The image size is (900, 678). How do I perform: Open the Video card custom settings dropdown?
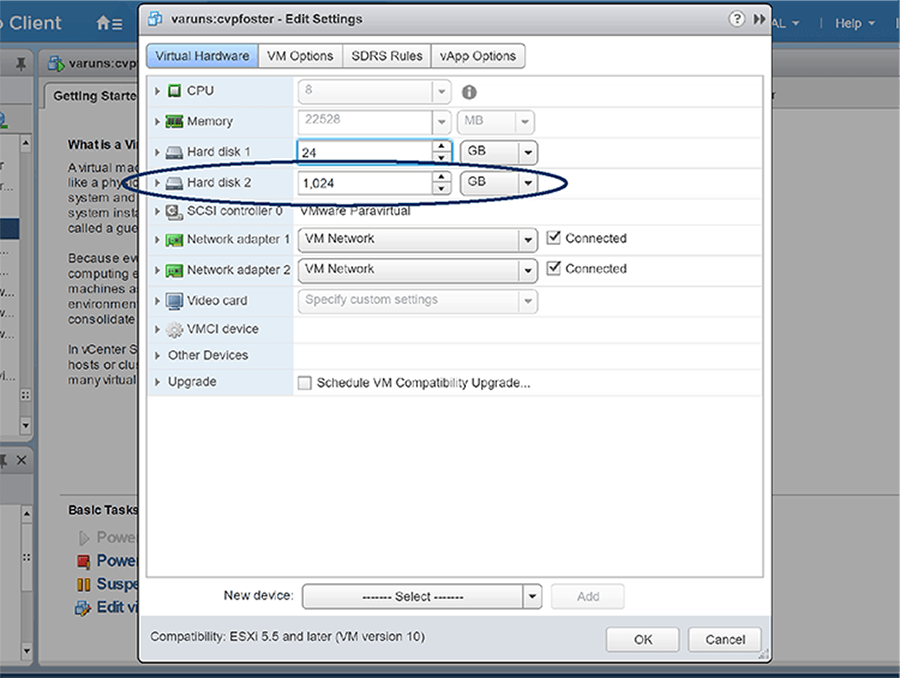418,301
